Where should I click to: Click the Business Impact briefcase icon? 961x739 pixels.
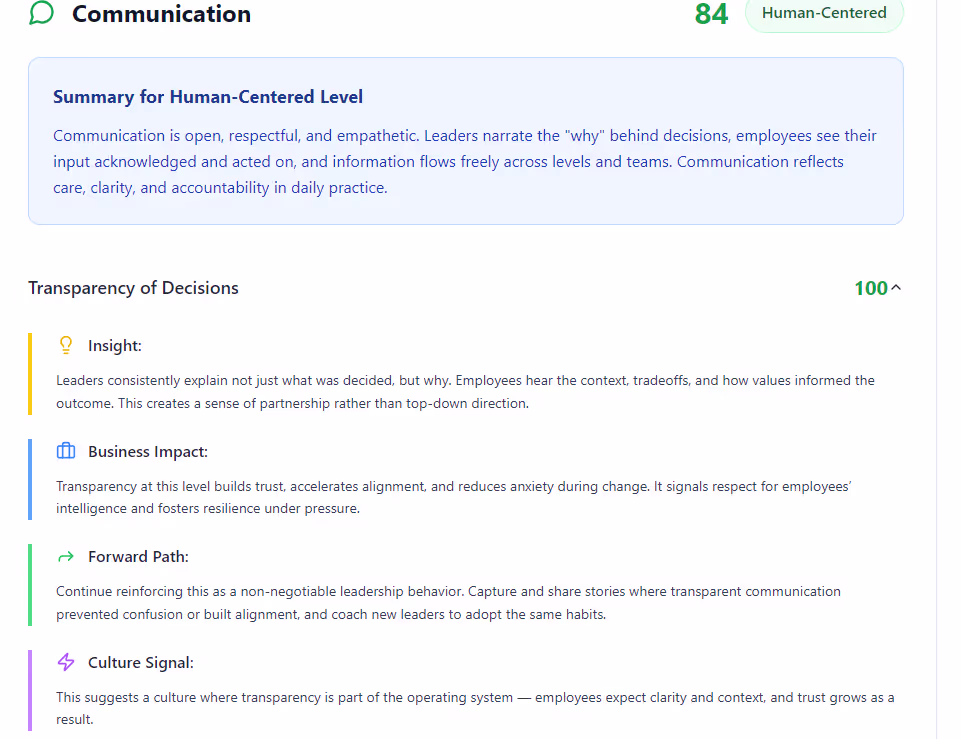[66, 451]
